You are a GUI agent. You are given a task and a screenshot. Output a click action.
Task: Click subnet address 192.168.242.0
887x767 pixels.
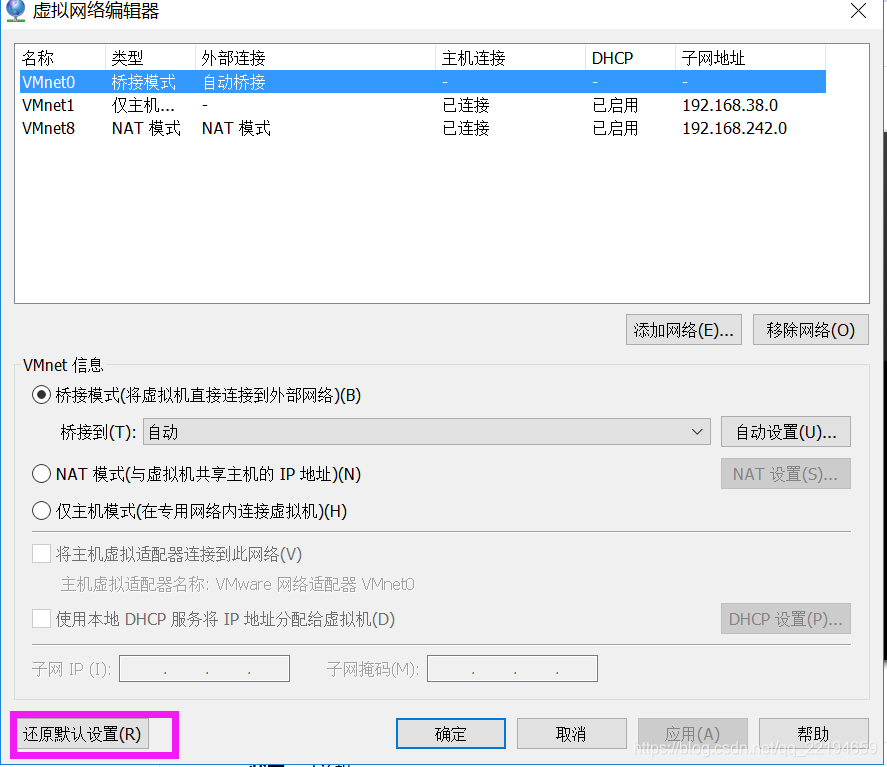(734, 128)
